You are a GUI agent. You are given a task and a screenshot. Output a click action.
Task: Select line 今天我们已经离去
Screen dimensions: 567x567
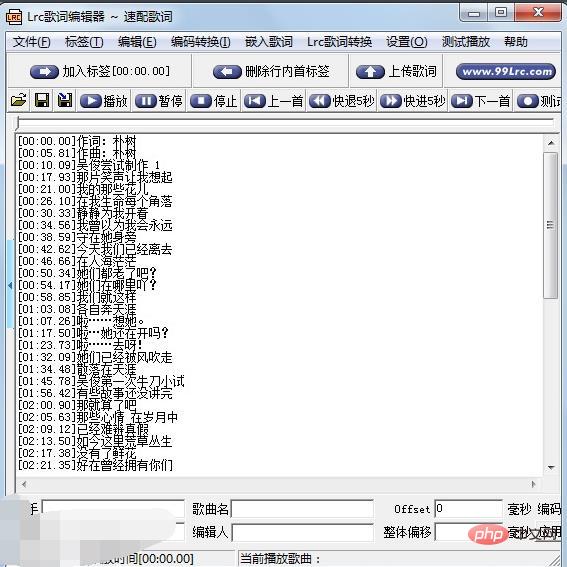(x=95, y=249)
